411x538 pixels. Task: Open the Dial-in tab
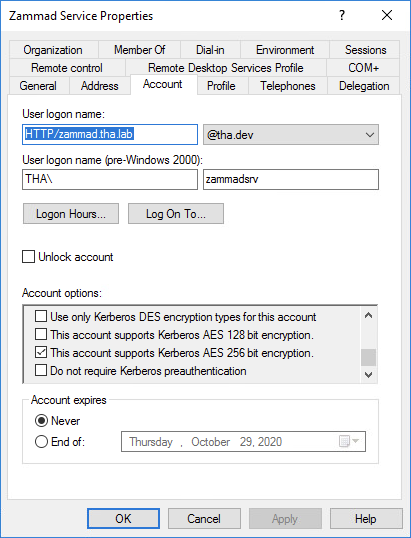point(210,50)
